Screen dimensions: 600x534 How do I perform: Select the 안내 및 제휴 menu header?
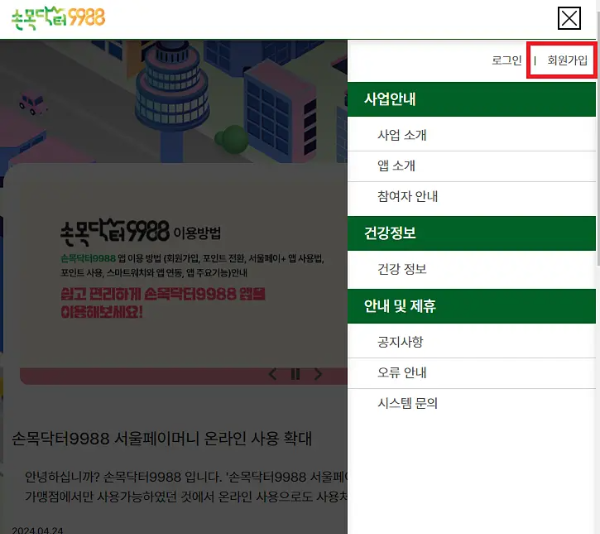471,306
